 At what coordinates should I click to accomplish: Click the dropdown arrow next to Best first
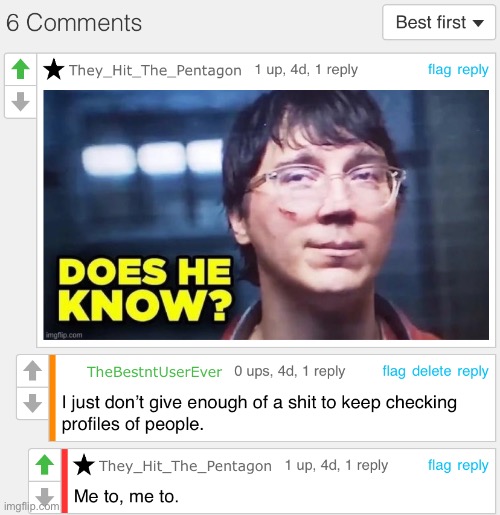click(x=478, y=23)
